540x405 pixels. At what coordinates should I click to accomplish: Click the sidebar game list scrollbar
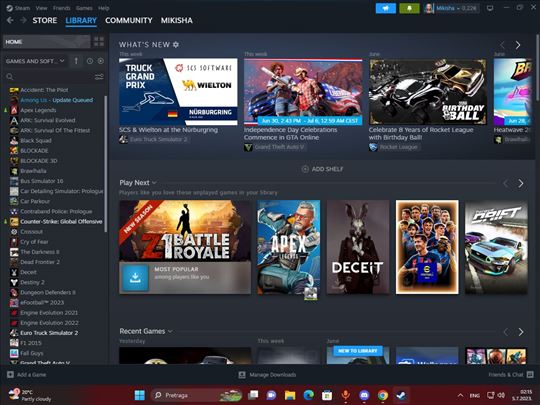tap(105, 164)
